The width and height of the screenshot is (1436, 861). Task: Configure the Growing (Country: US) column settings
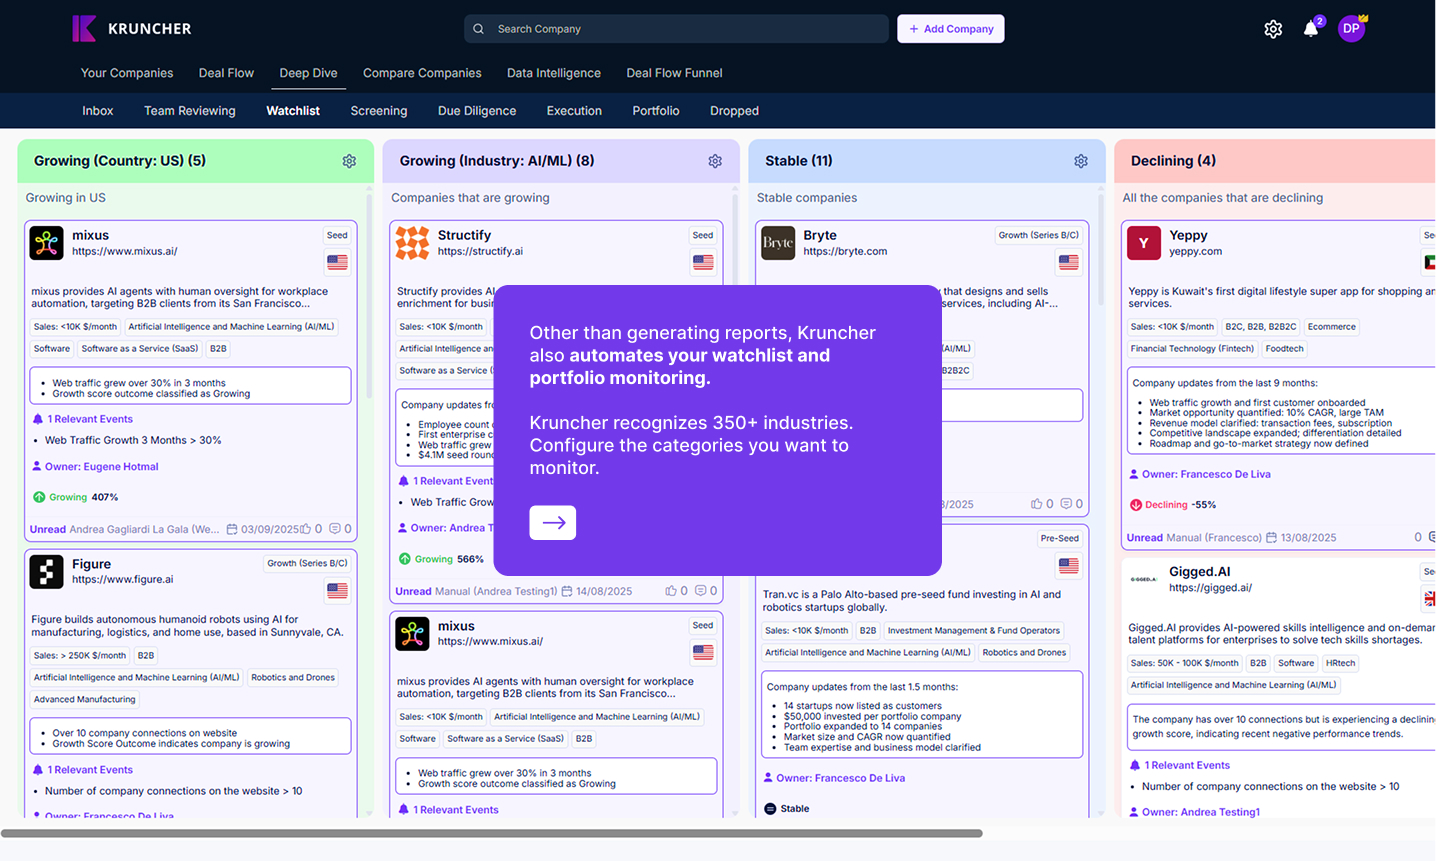[x=349, y=161]
